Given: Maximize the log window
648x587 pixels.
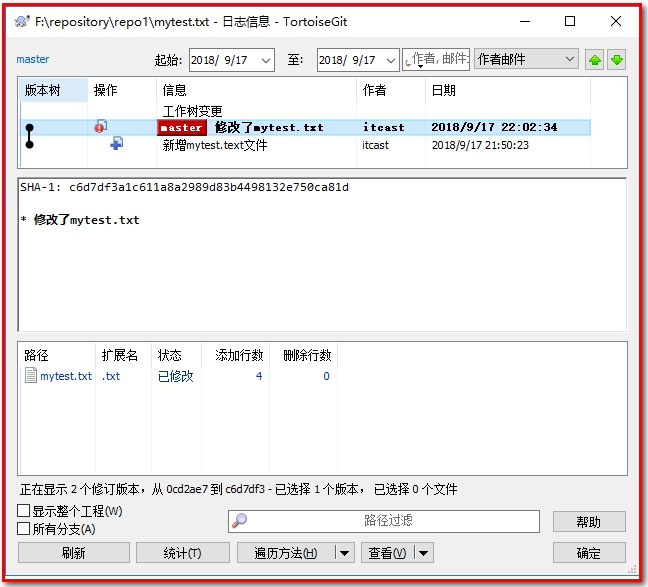Looking at the screenshot, I should (x=570, y=21).
